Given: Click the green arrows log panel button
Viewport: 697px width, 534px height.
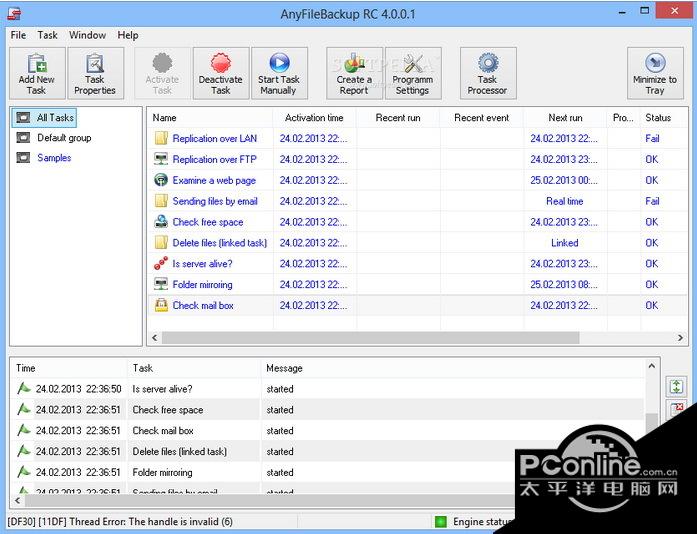Looking at the screenshot, I should (x=676, y=386).
